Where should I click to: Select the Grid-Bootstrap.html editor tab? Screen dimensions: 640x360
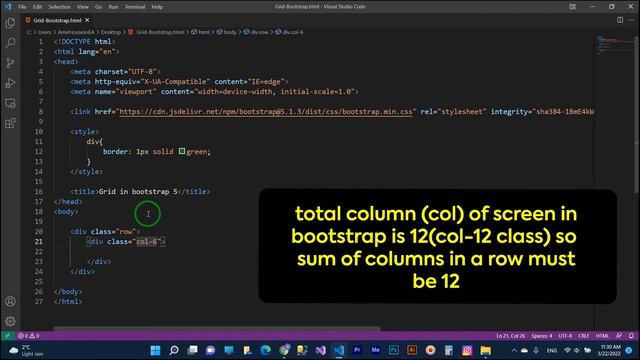57,20
